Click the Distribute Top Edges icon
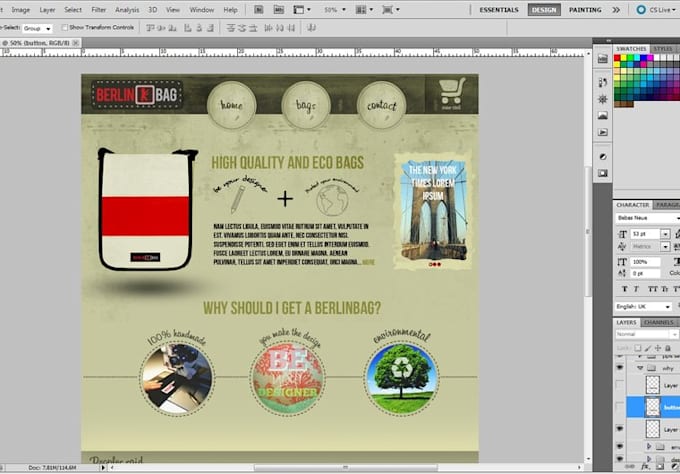Screen dimensions: 680x474 pos(231,28)
